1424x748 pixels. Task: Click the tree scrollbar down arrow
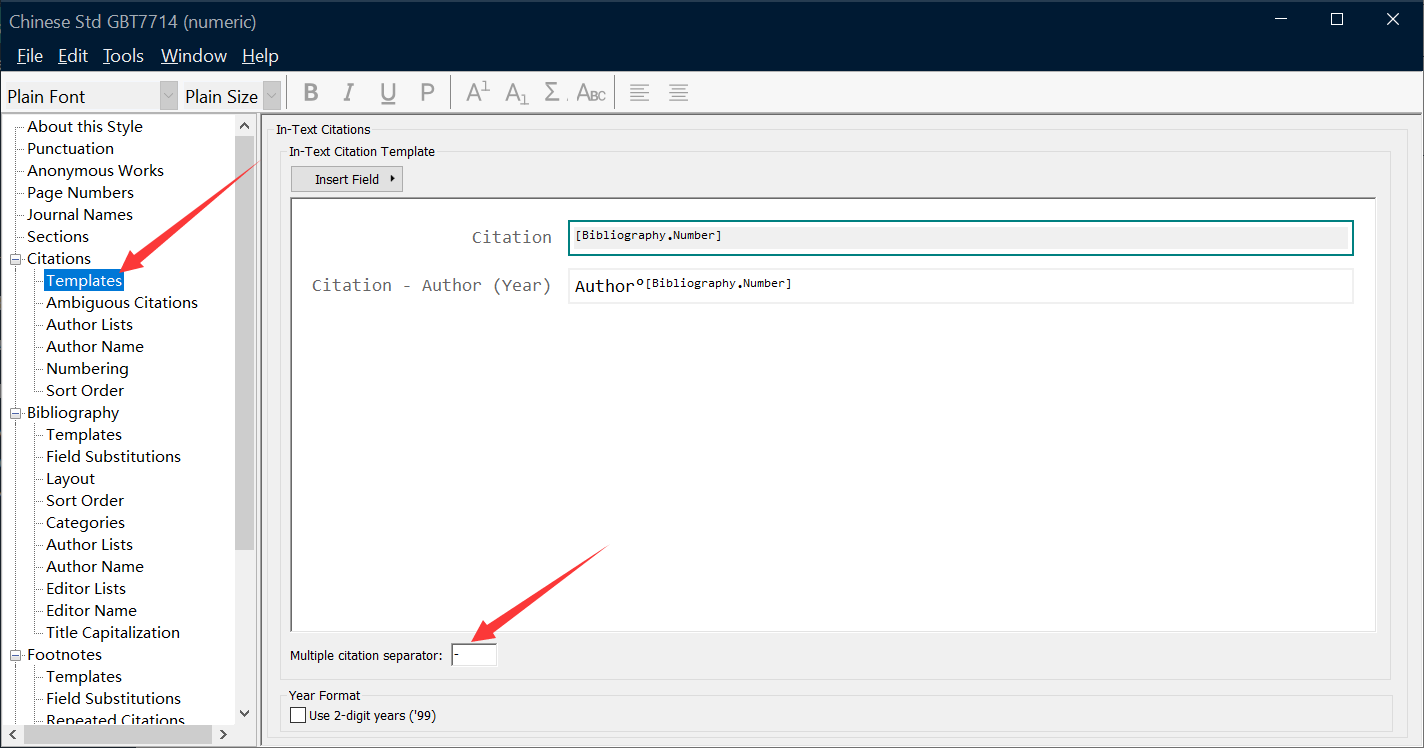click(x=245, y=714)
